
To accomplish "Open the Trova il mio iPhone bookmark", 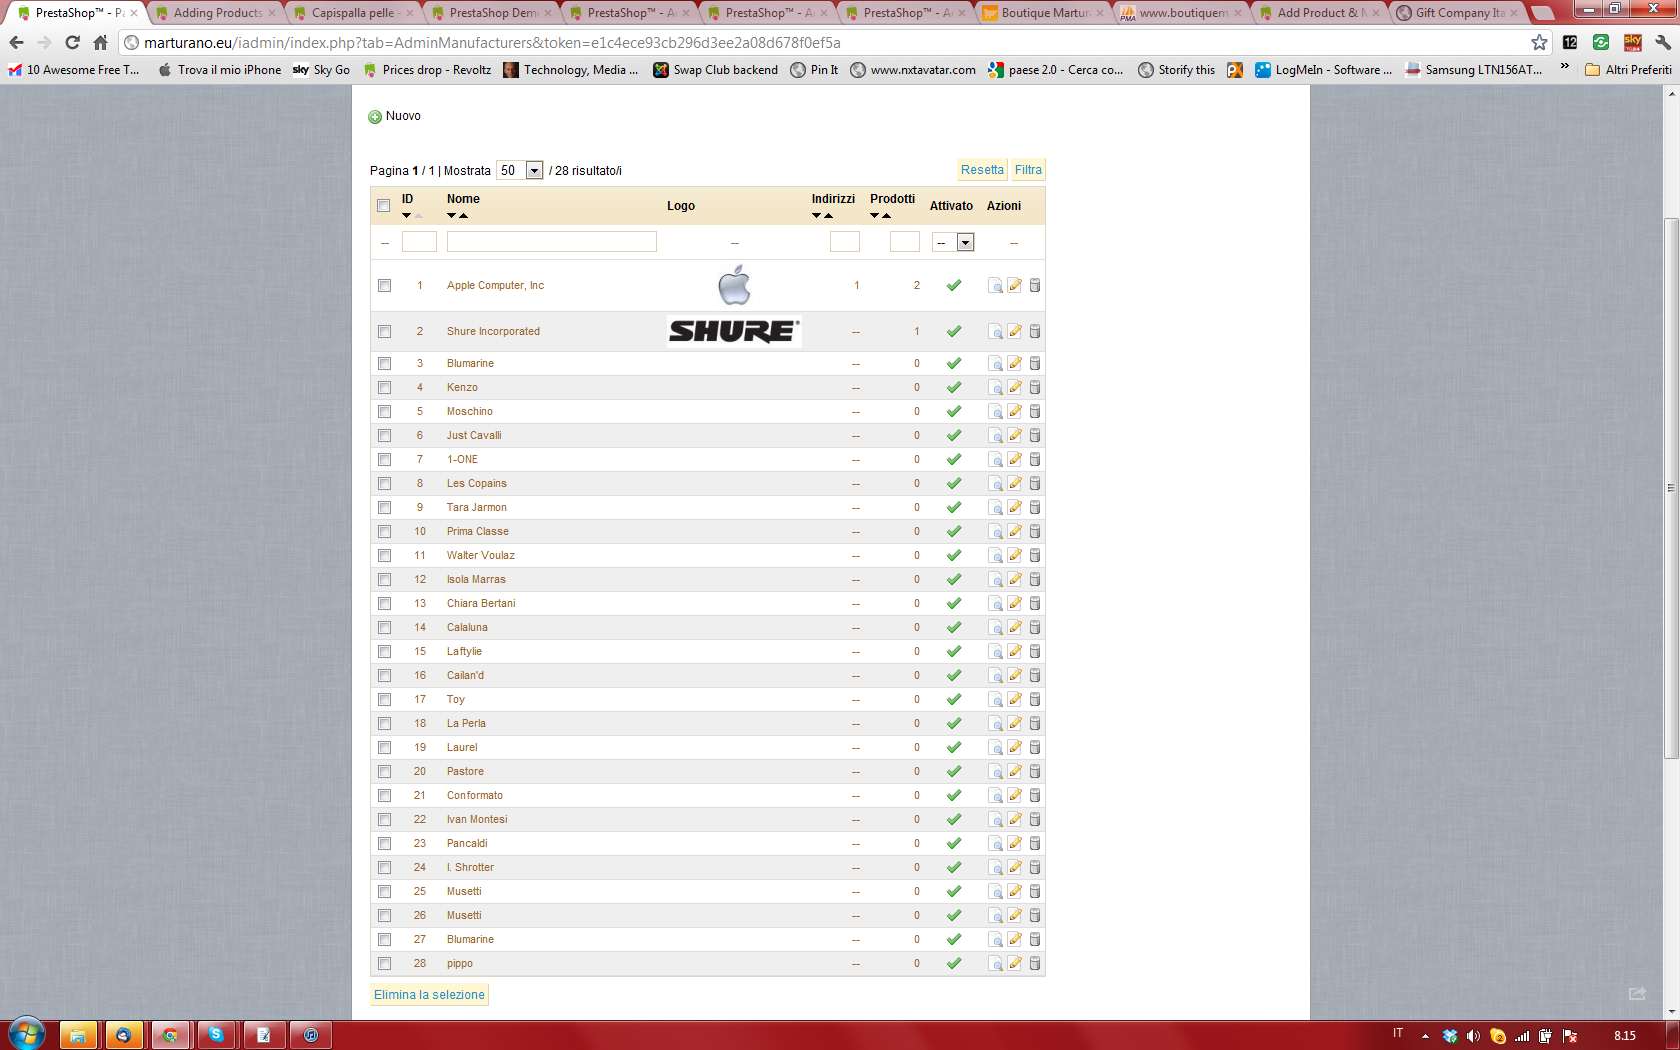I will (219, 69).
